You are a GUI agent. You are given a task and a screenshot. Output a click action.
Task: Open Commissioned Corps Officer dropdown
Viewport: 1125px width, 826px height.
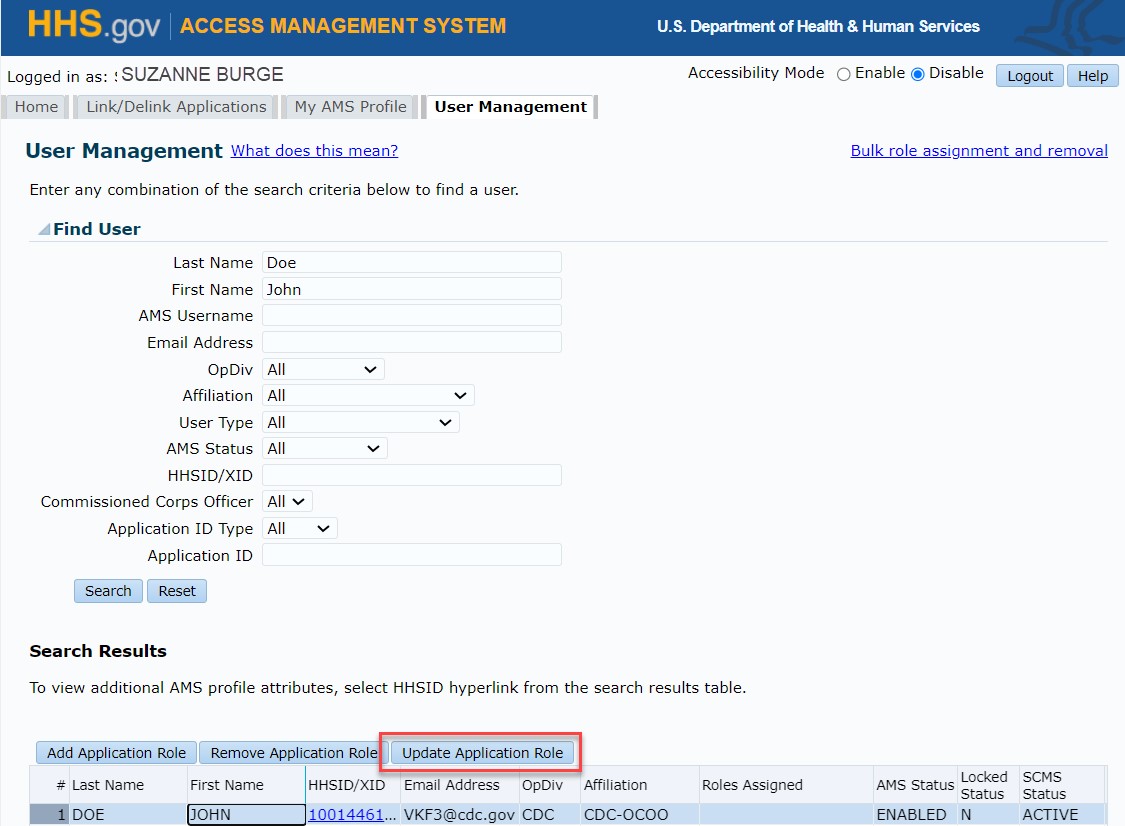(288, 502)
